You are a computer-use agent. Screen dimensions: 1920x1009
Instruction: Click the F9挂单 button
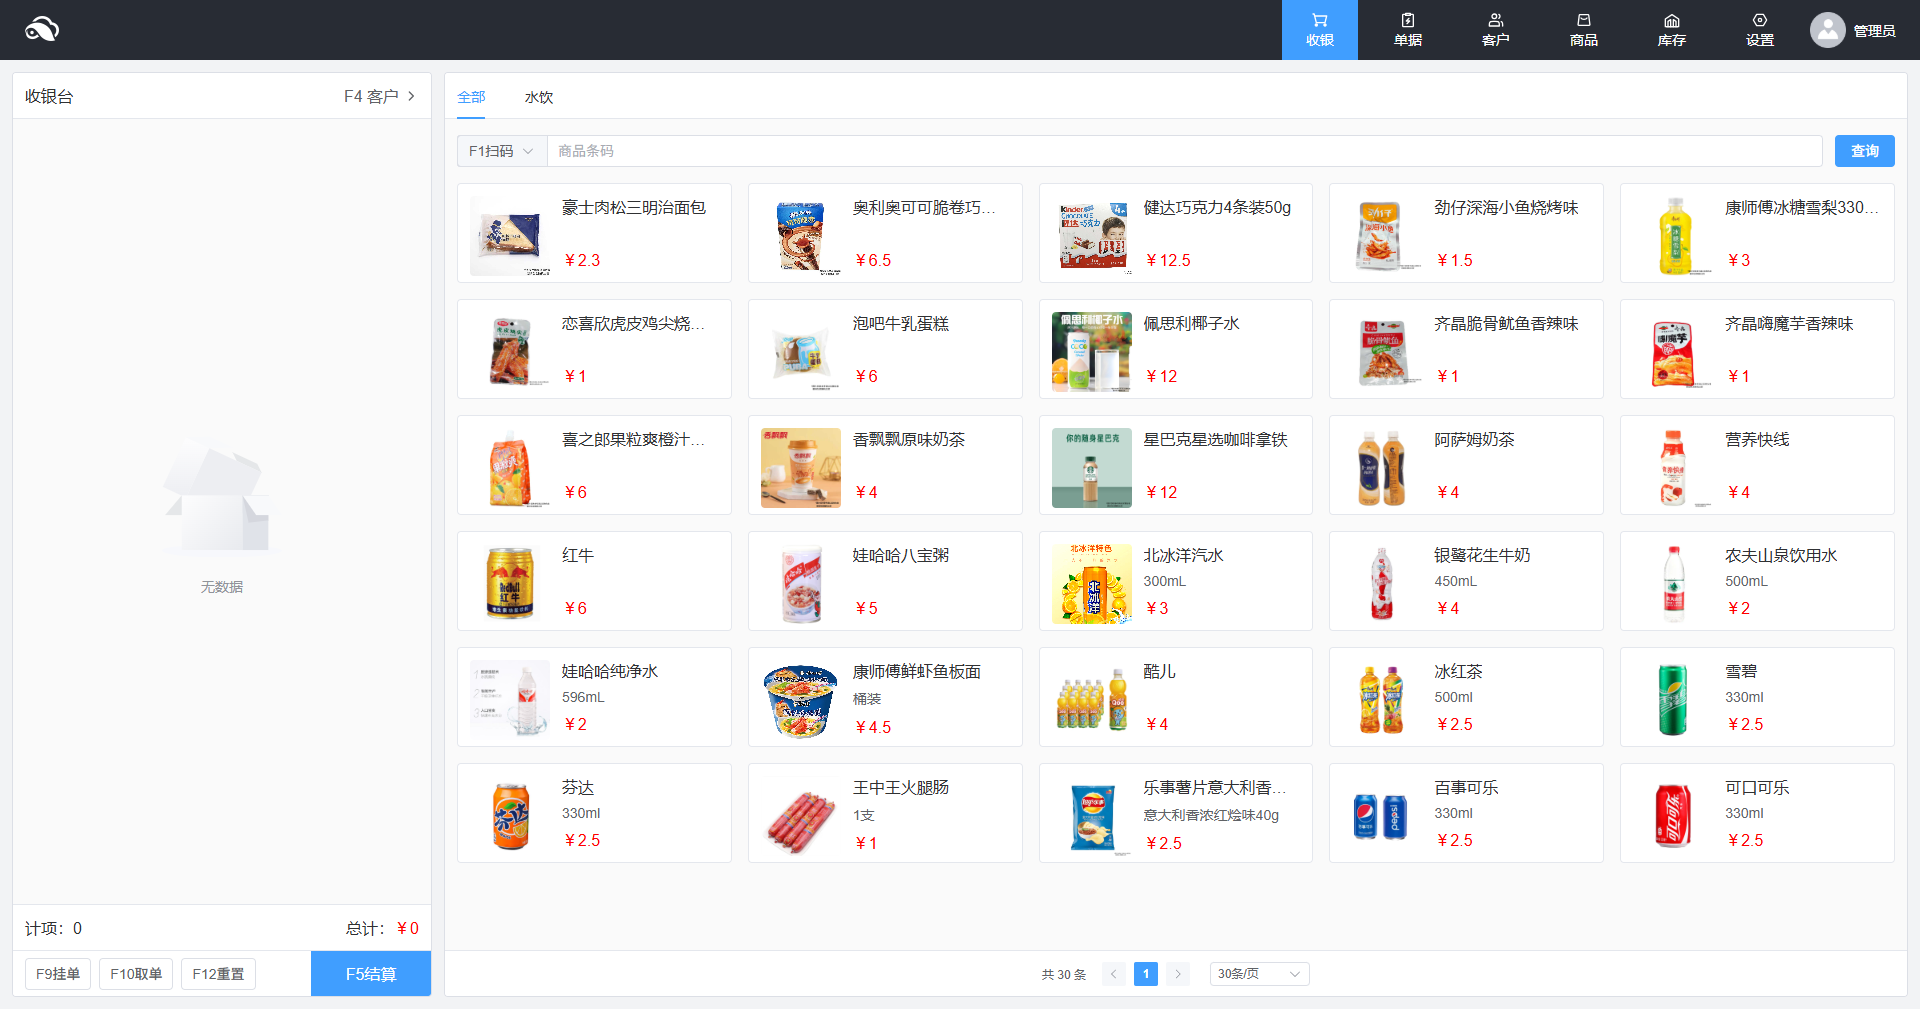(58, 974)
